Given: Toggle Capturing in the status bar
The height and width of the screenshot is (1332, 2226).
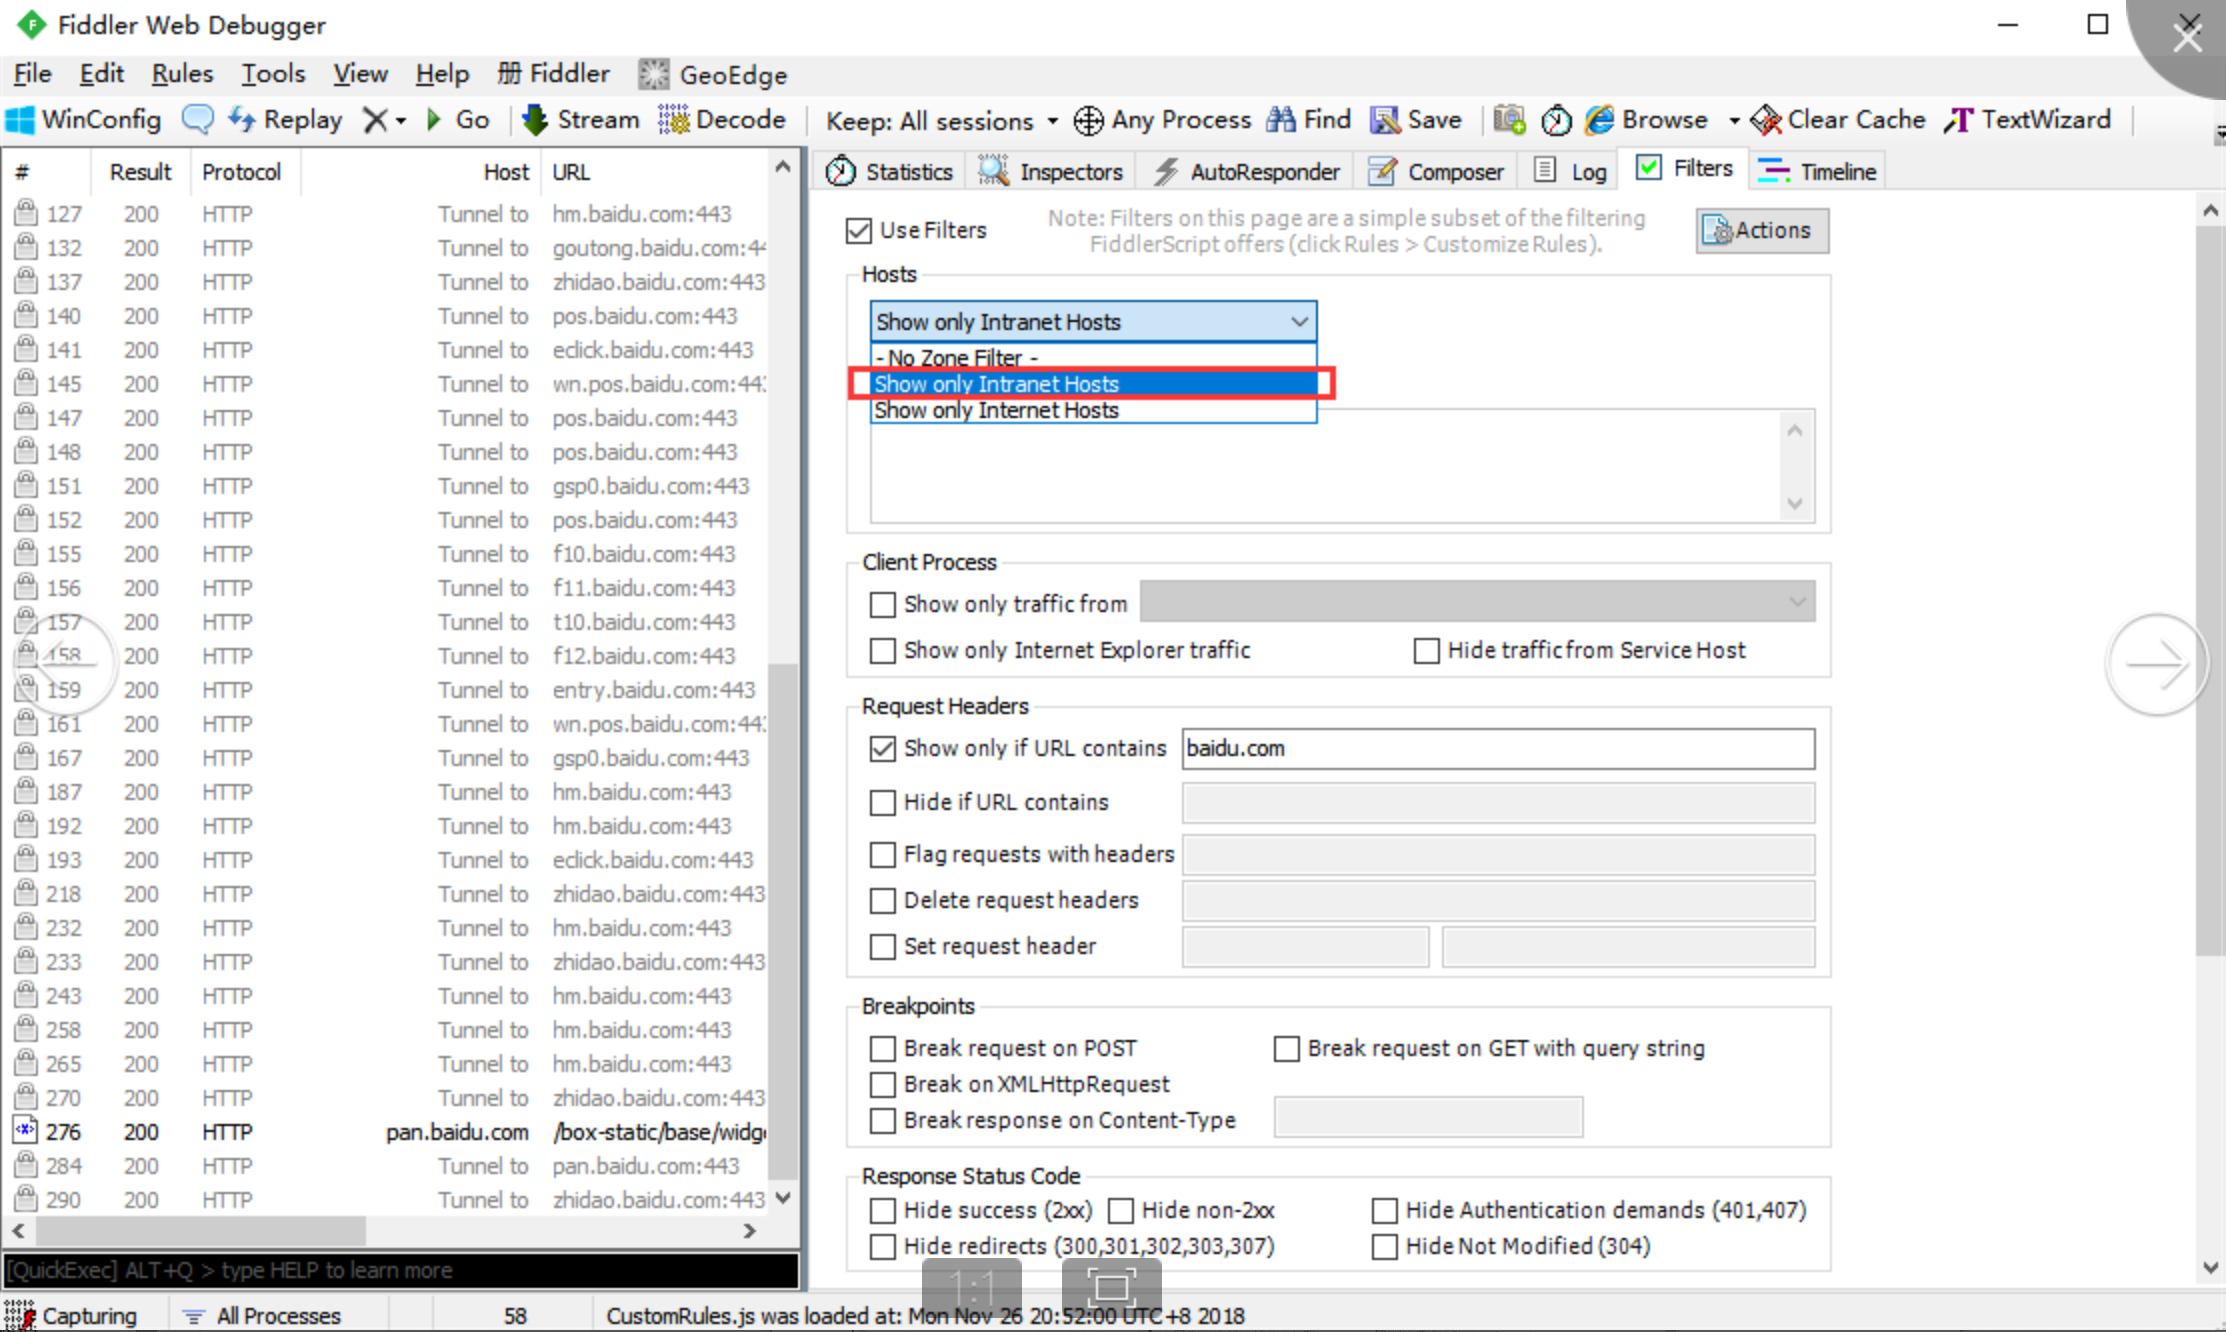Looking at the screenshot, I should pyautogui.click(x=71, y=1315).
